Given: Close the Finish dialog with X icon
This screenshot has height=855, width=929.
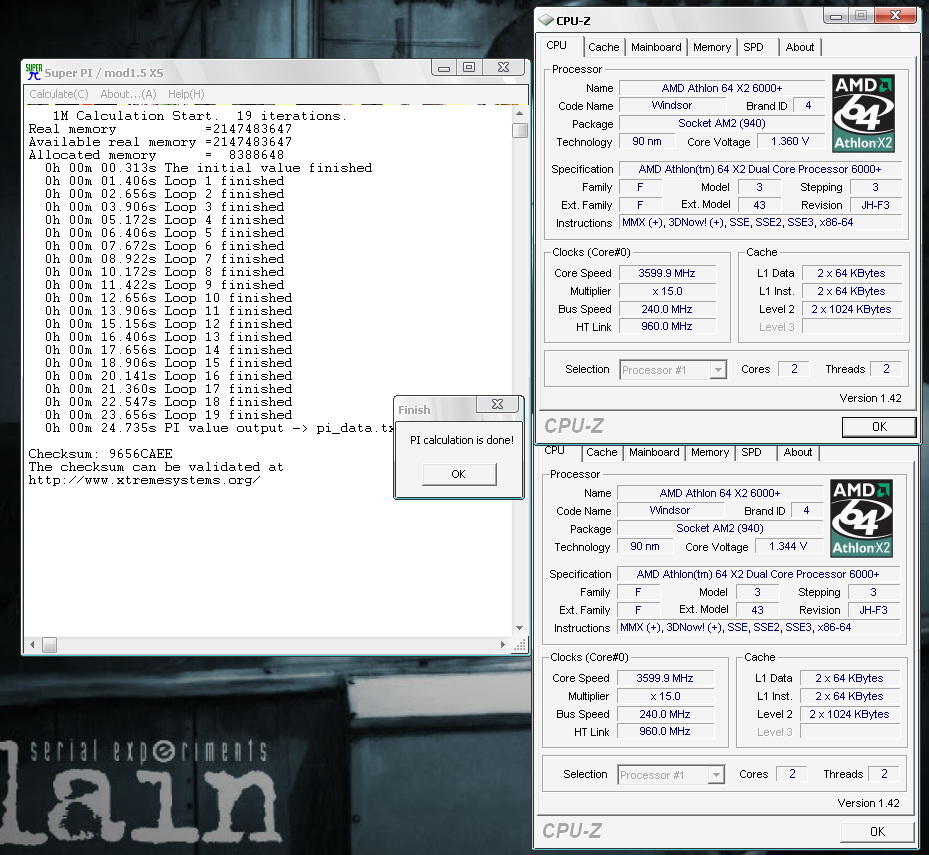Looking at the screenshot, I should click(498, 404).
